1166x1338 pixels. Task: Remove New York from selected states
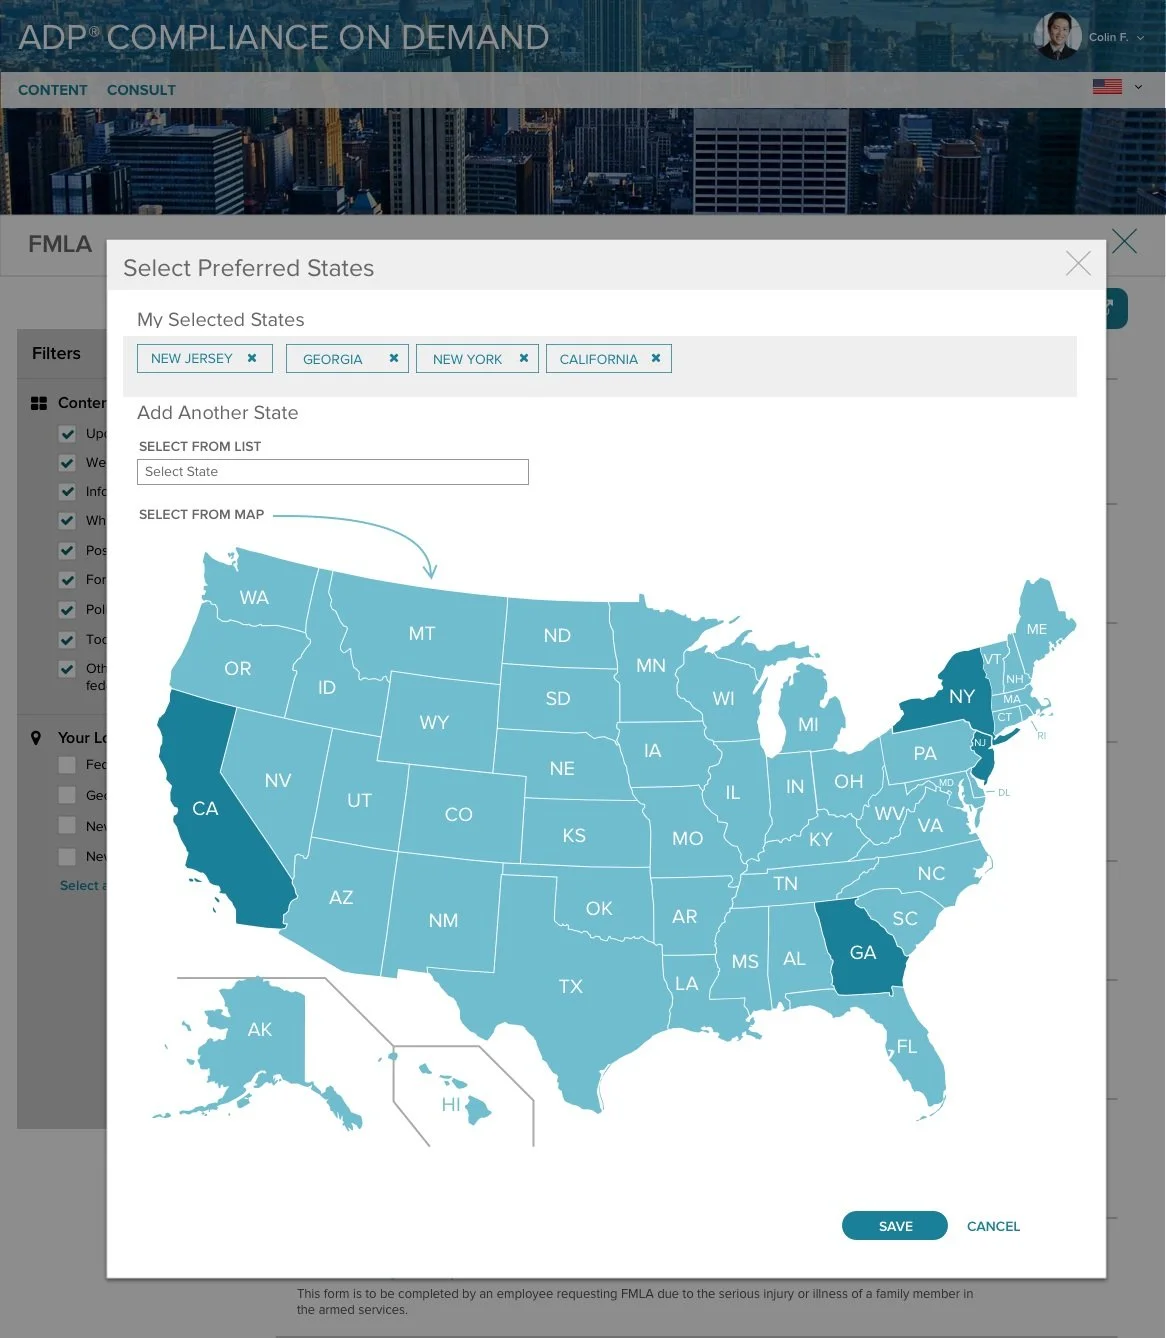[x=523, y=358]
